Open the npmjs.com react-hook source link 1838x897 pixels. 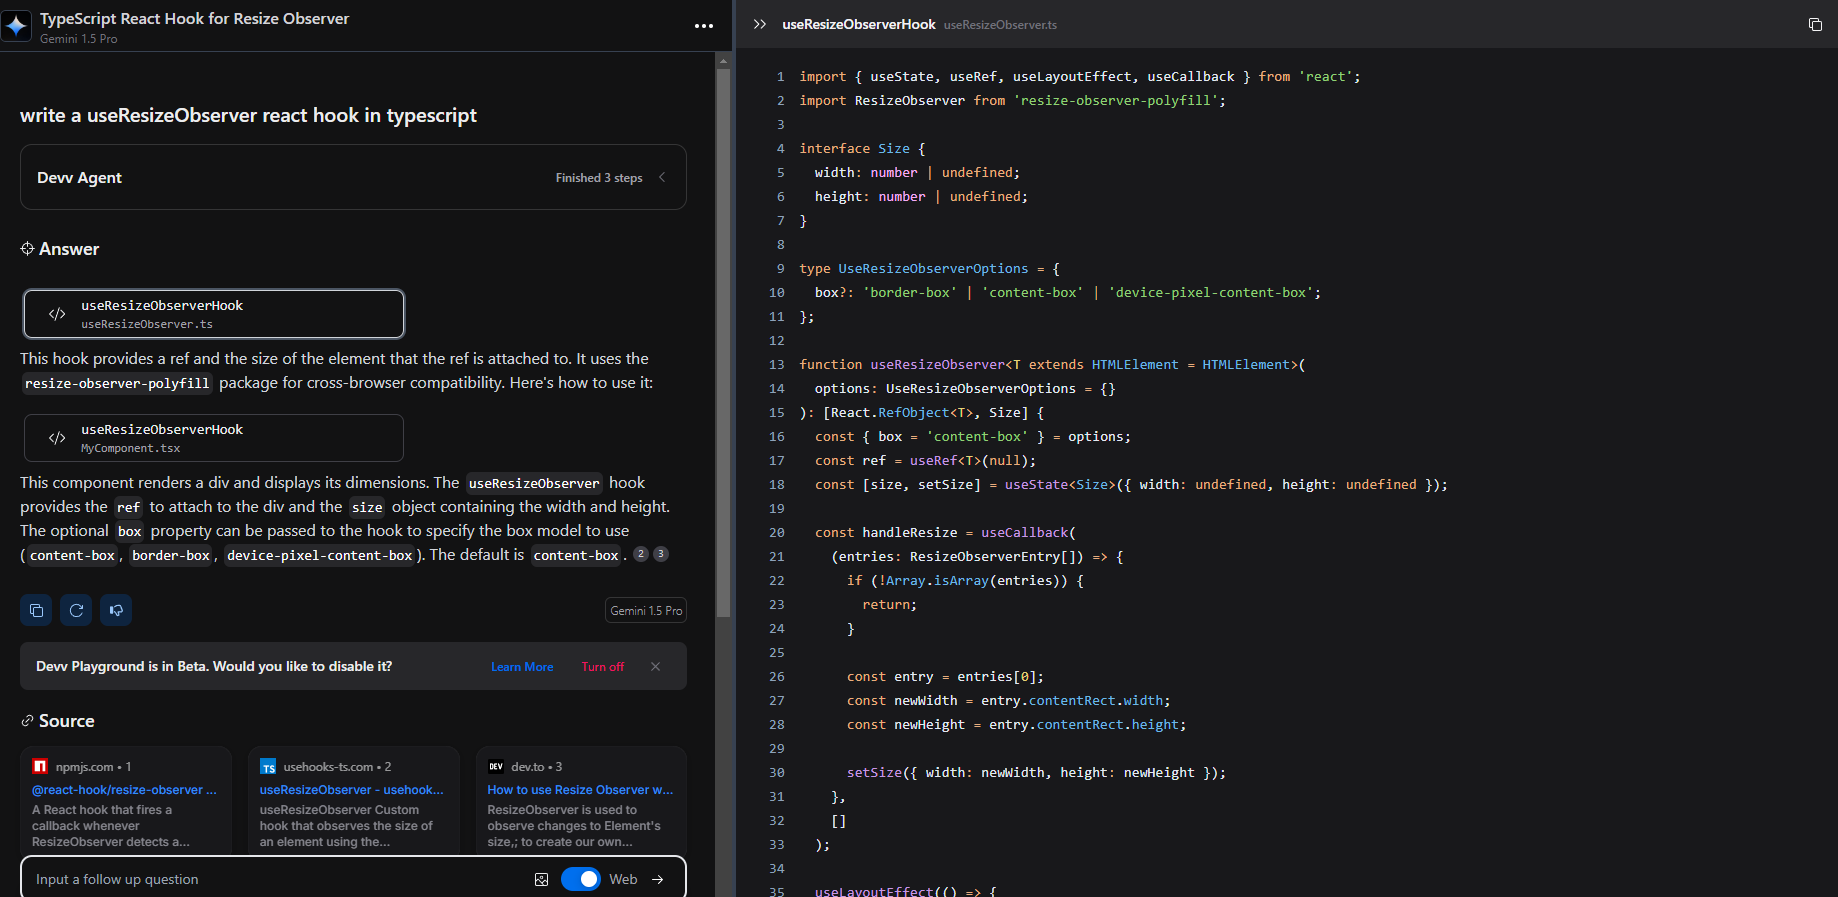tap(124, 790)
